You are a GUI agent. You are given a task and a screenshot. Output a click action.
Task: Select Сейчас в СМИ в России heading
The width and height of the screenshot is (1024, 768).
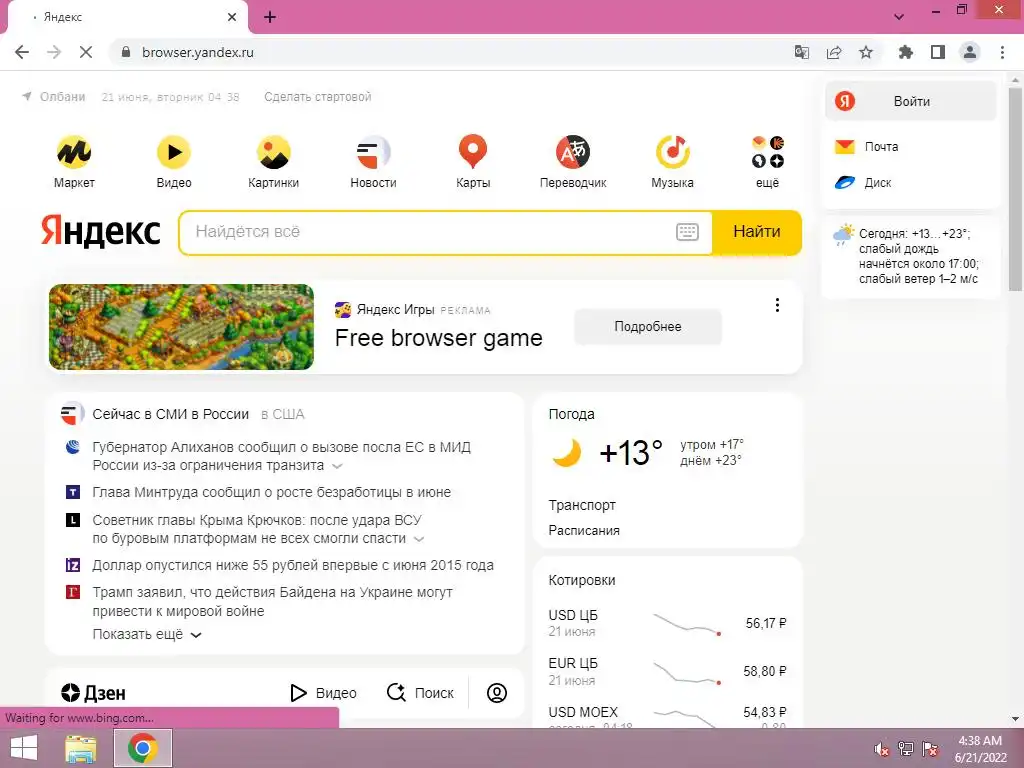170,414
